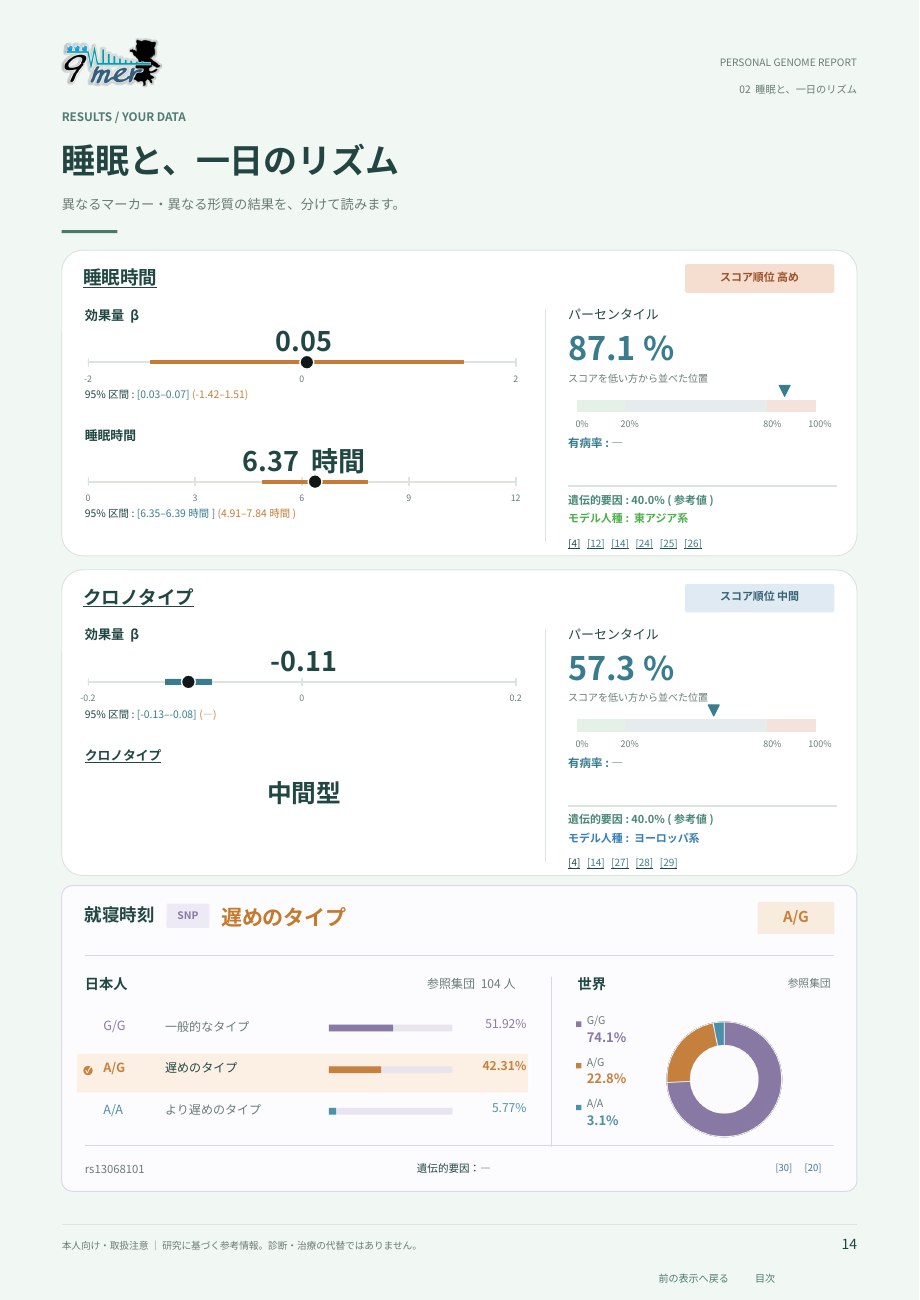This screenshot has height=1300, width=920.
Task: Open reference [27] in the クロノタイプ card
Action: 620,863
